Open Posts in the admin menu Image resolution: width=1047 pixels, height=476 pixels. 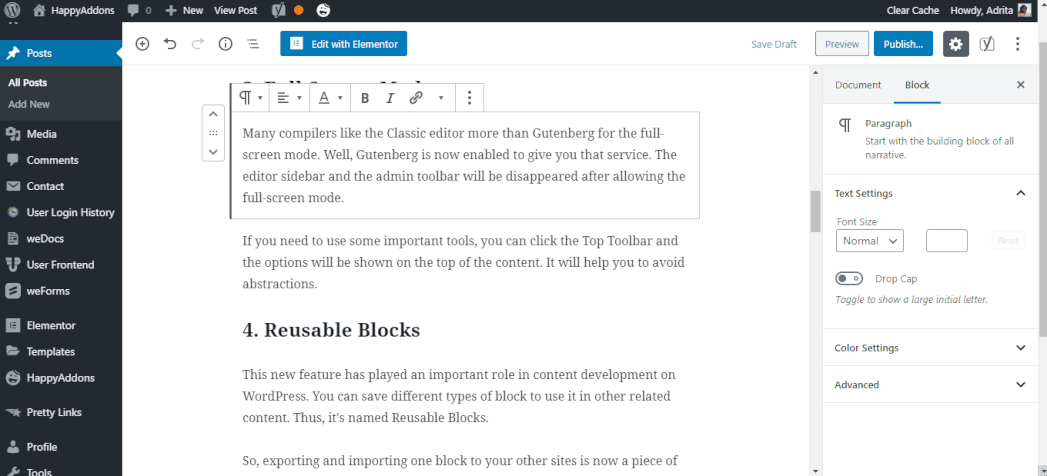coord(61,53)
